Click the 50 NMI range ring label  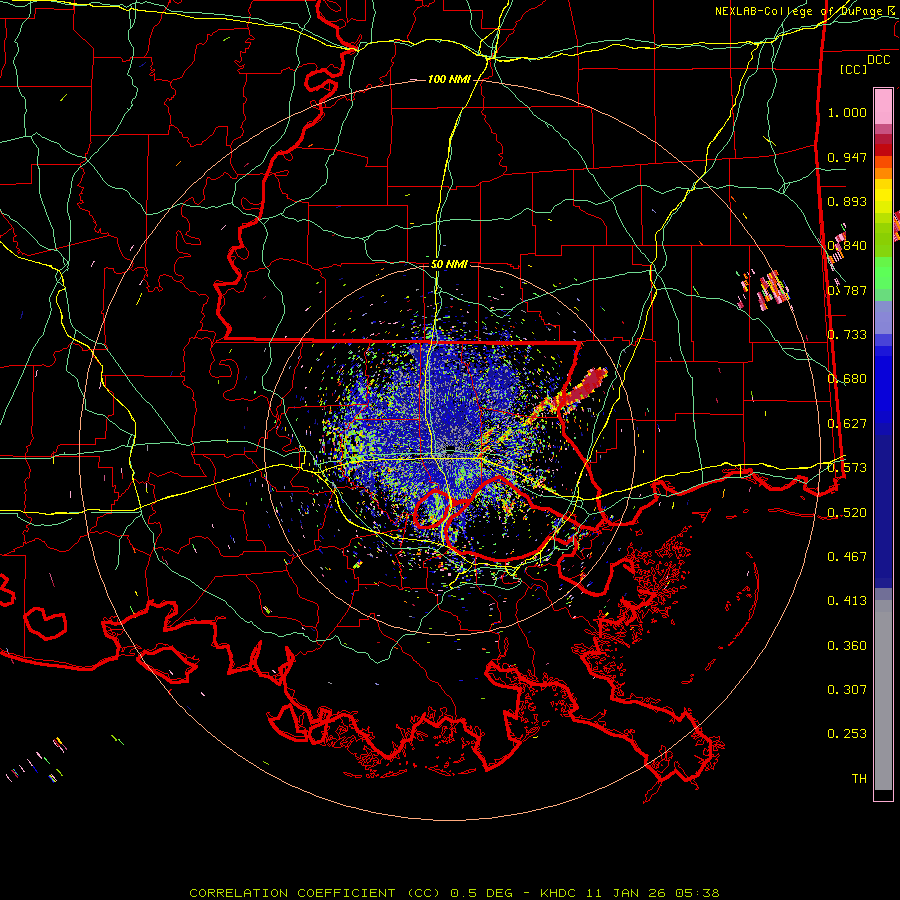[x=449, y=265]
